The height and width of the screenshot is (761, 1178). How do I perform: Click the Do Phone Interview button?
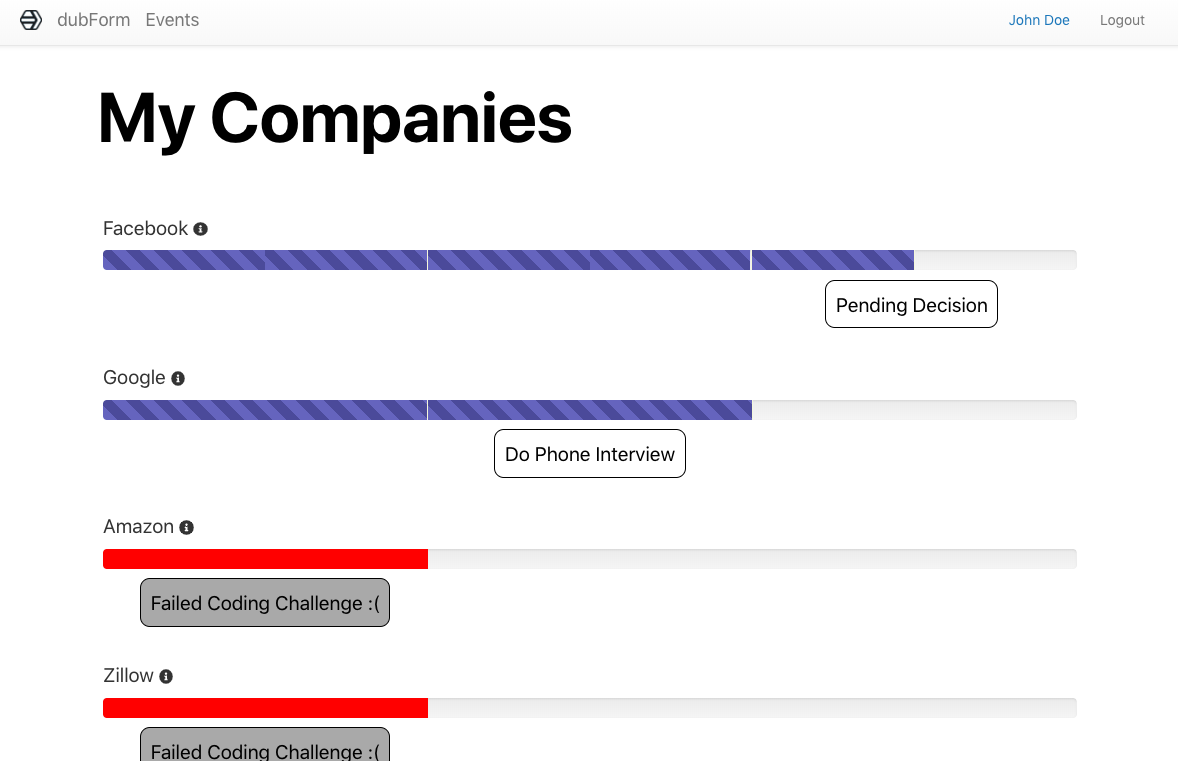590,454
